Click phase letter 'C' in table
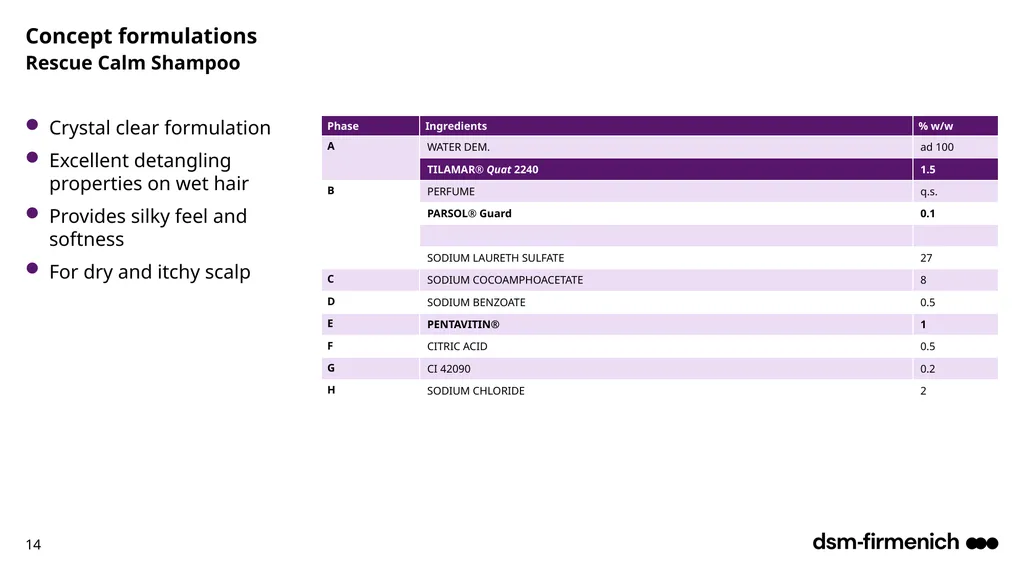Image resolution: width=1024 pixels, height=575 pixels. [x=330, y=279]
